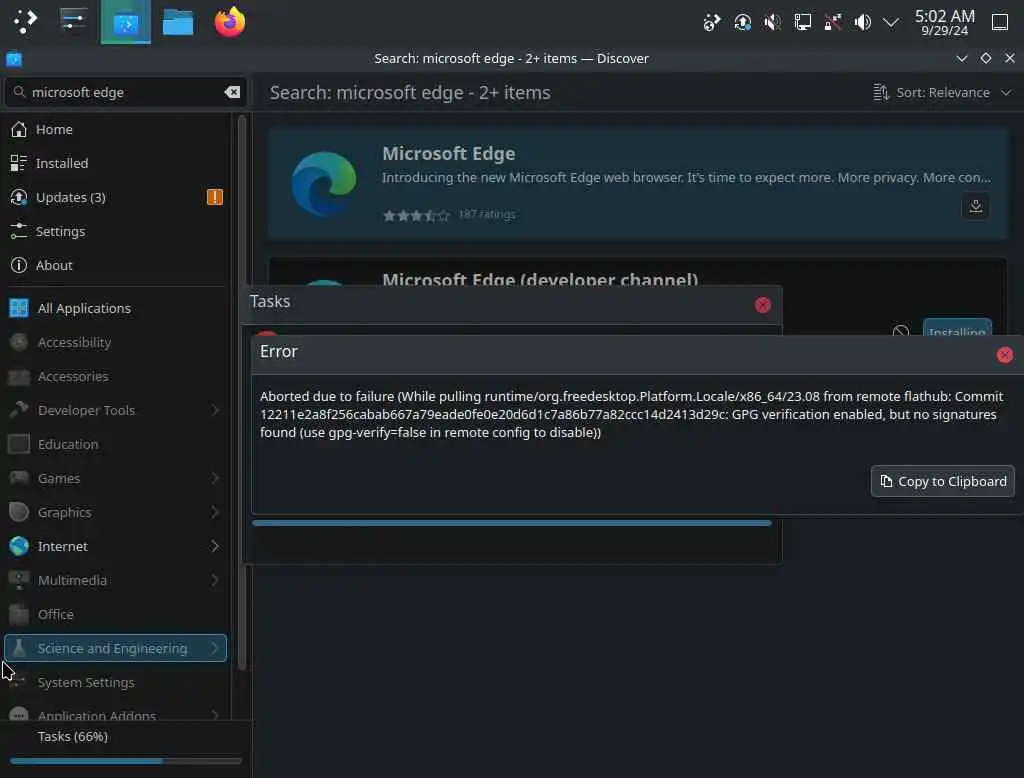The width and height of the screenshot is (1024, 778).
Task: Expand the Games subcategories arrow
Action: 215,478
